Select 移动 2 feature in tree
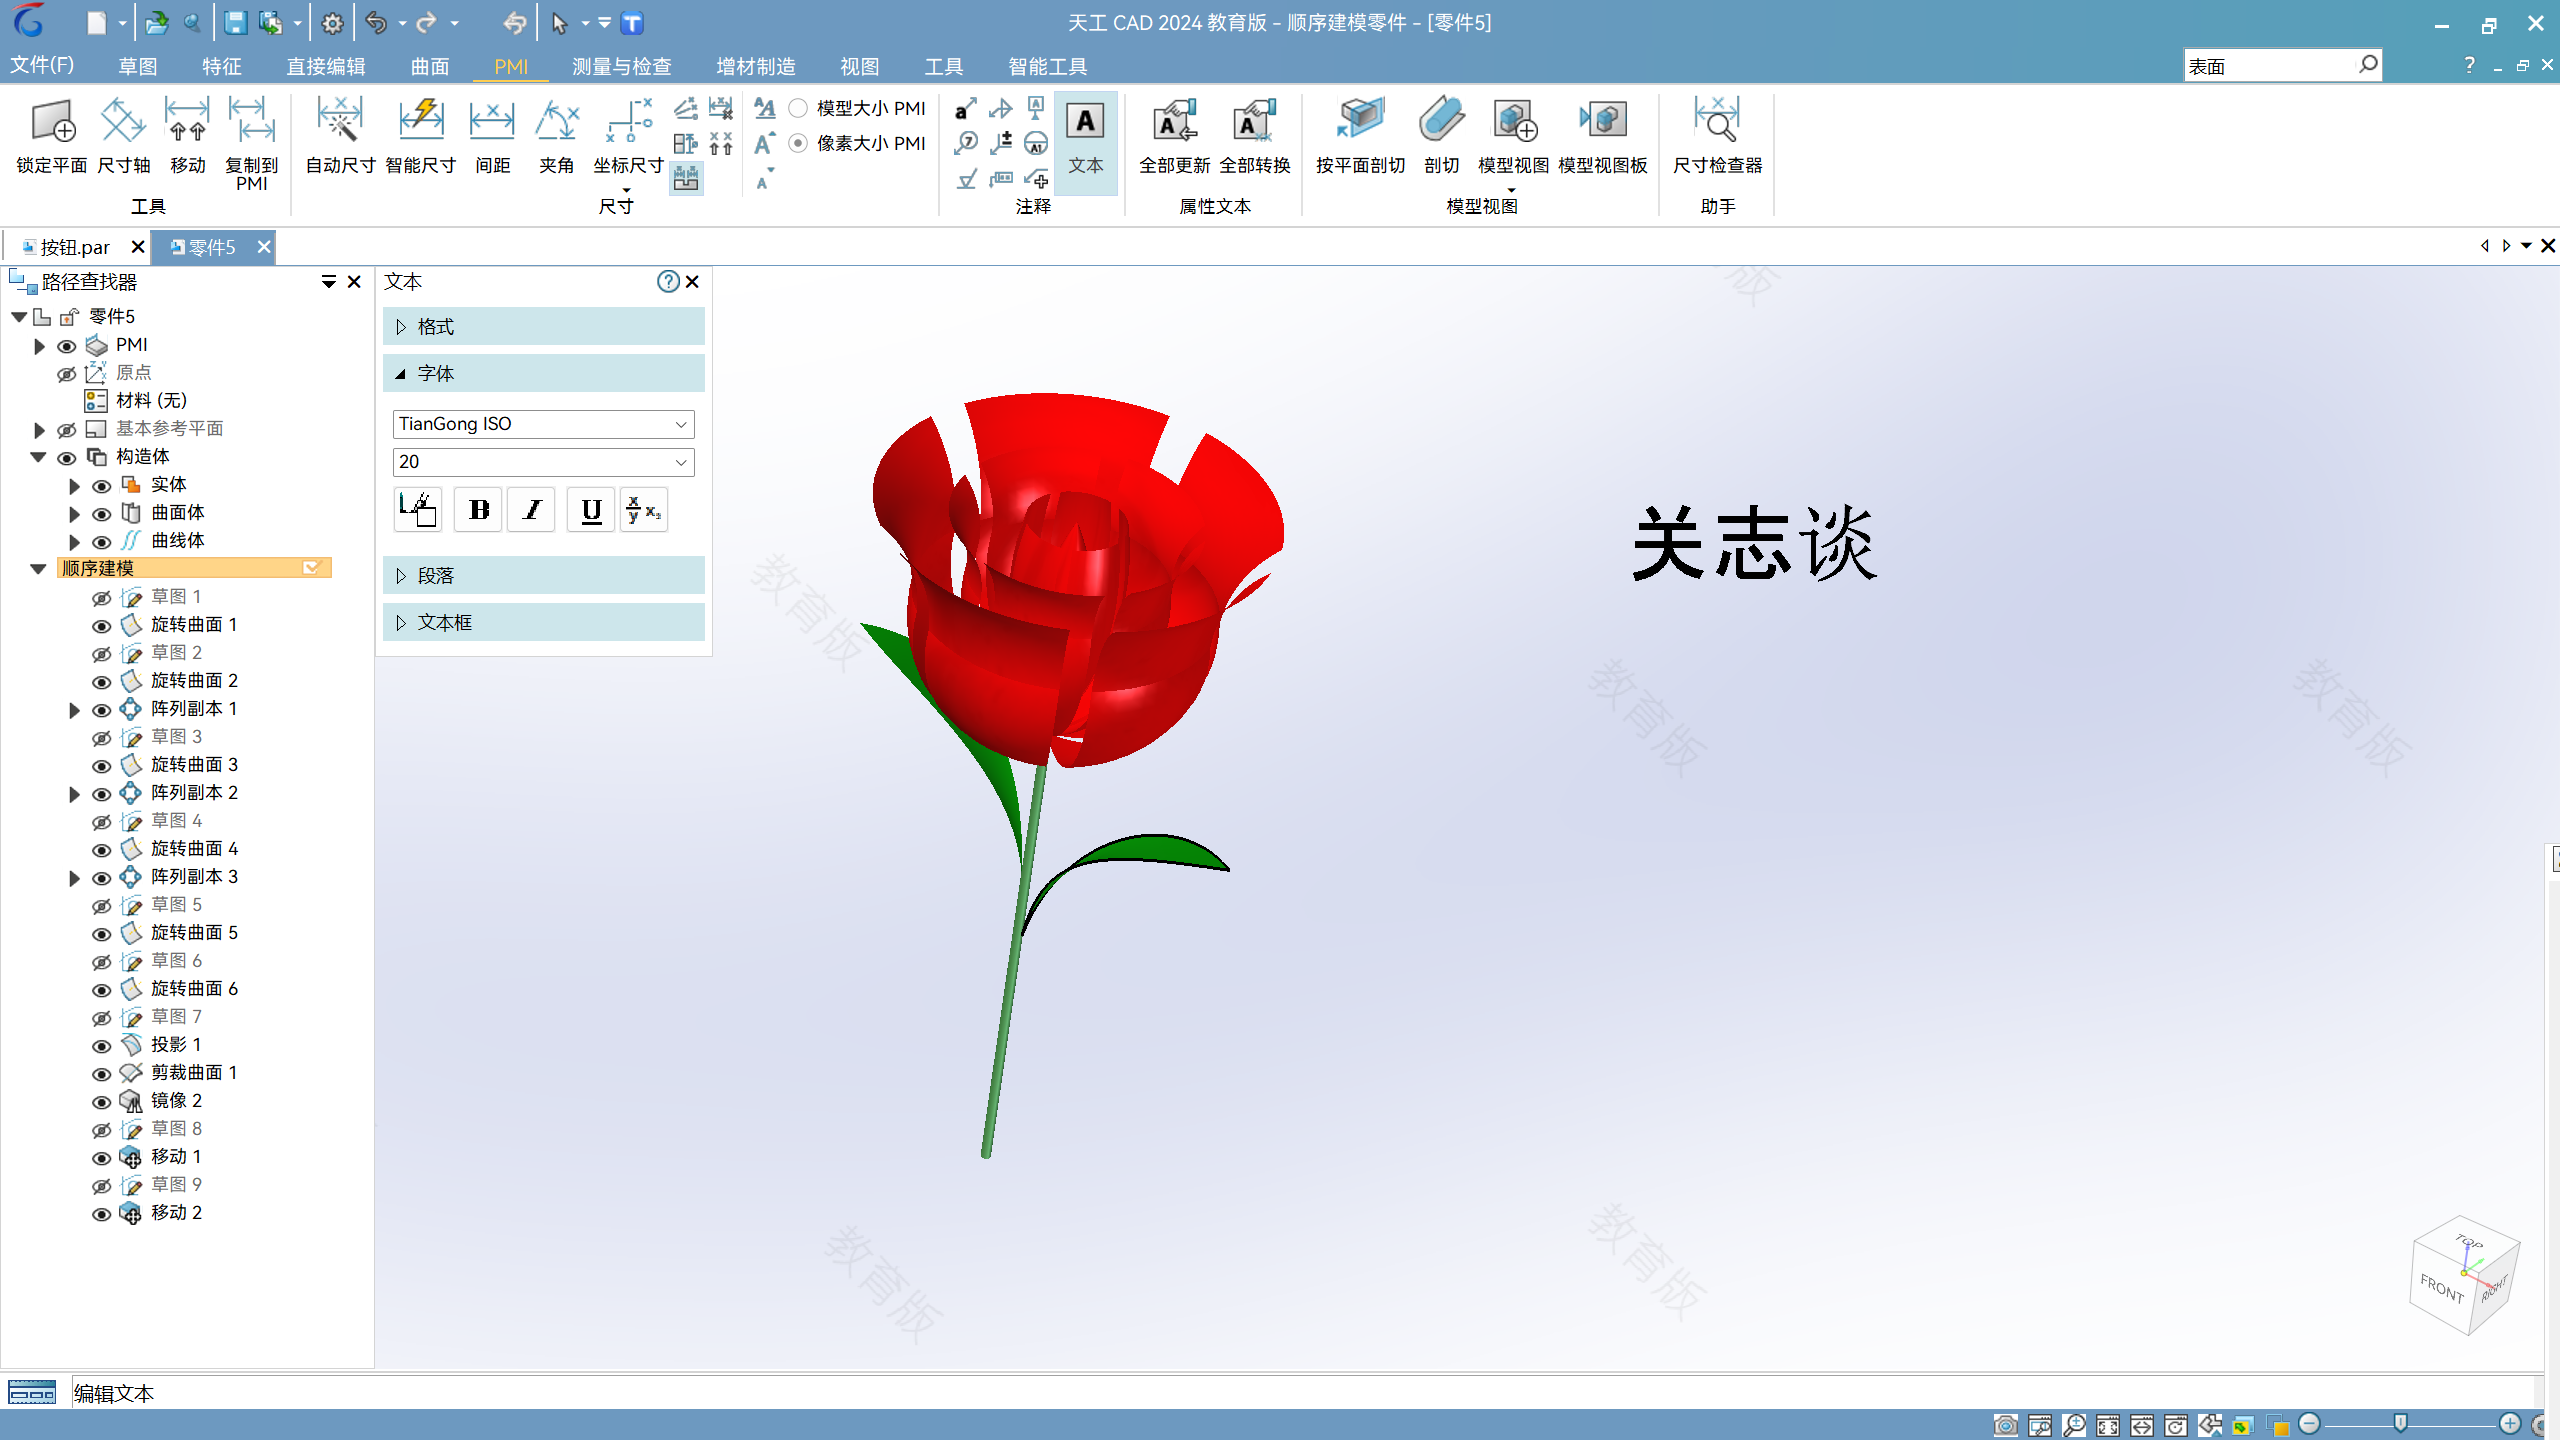Viewport: 2560px width, 1440px height. (x=176, y=1213)
